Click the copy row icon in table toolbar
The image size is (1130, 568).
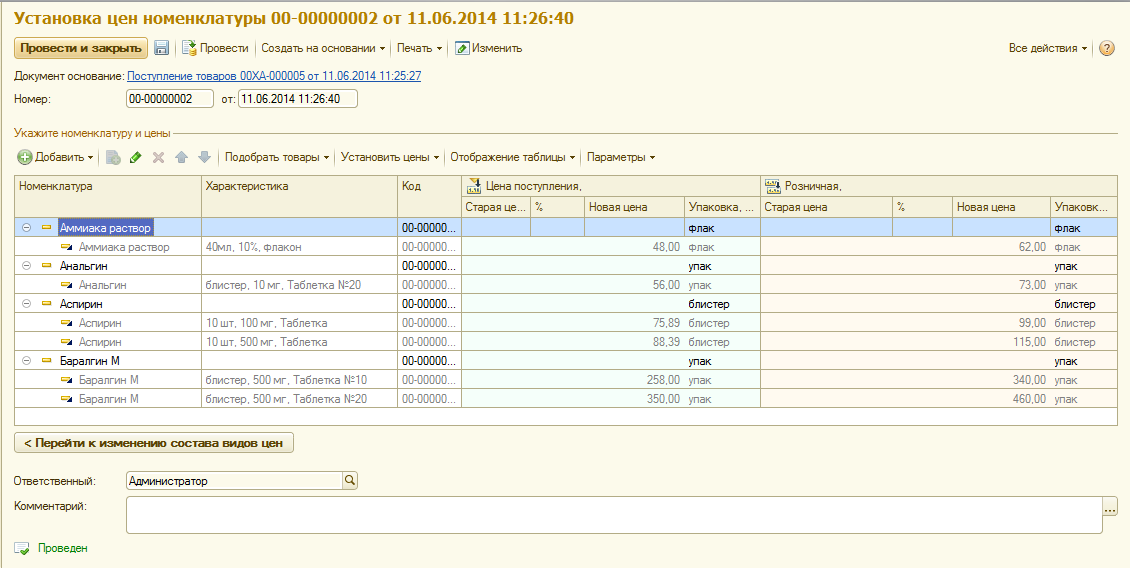tap(113, 157)
